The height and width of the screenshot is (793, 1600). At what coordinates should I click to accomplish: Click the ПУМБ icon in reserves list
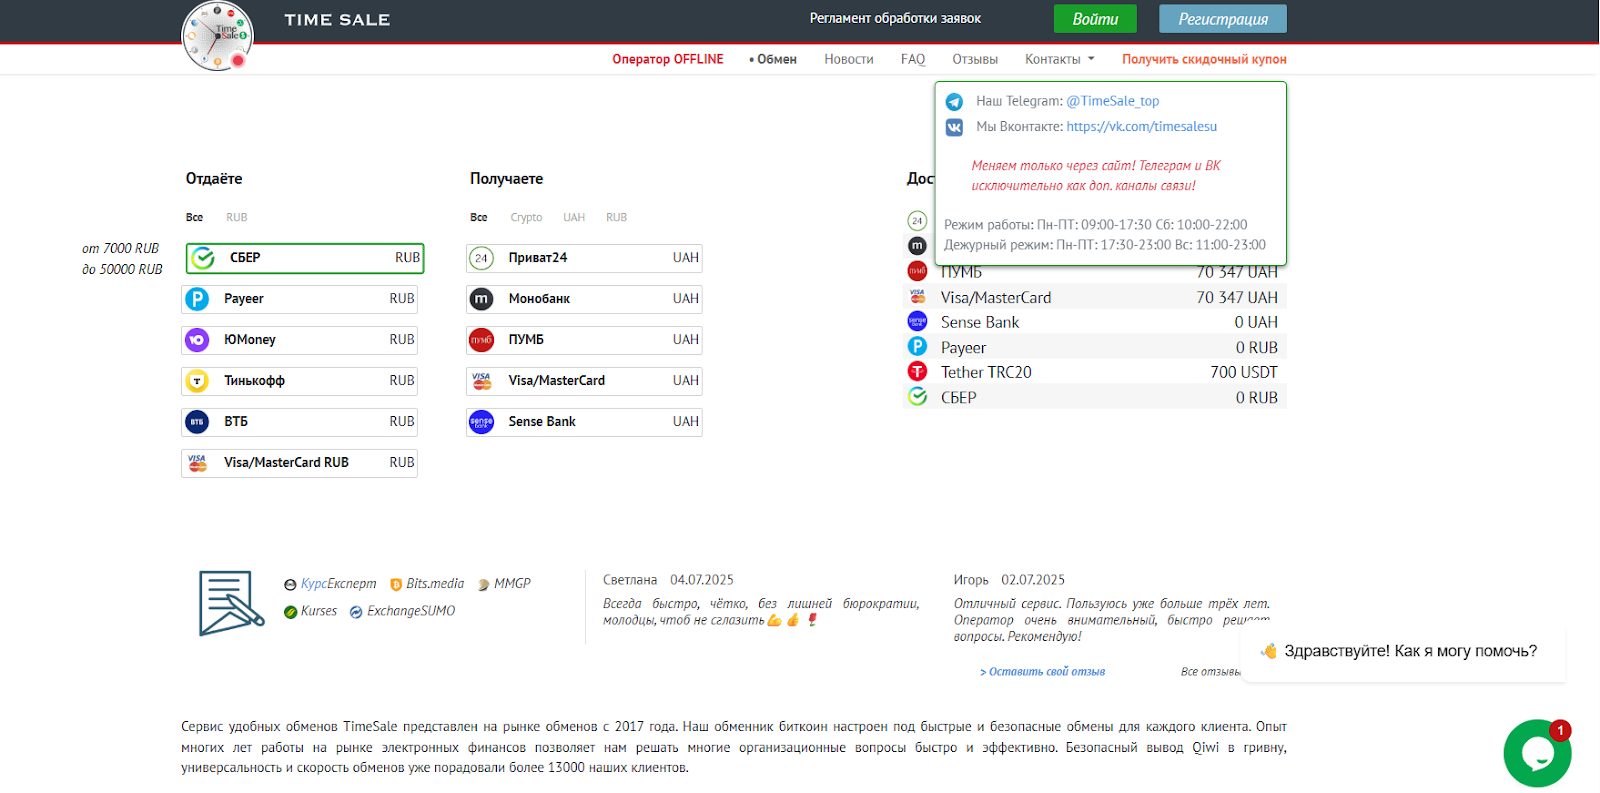tap(917, 271)
